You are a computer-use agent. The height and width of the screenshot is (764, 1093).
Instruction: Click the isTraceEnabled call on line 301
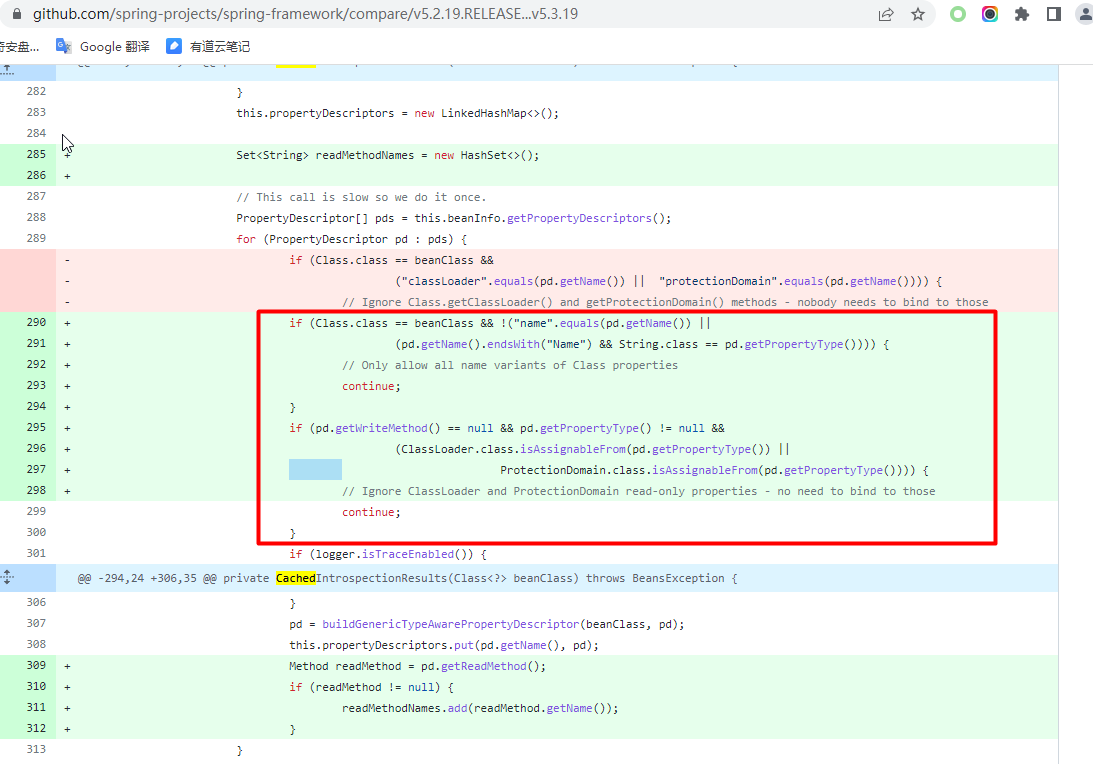[407, 554]
